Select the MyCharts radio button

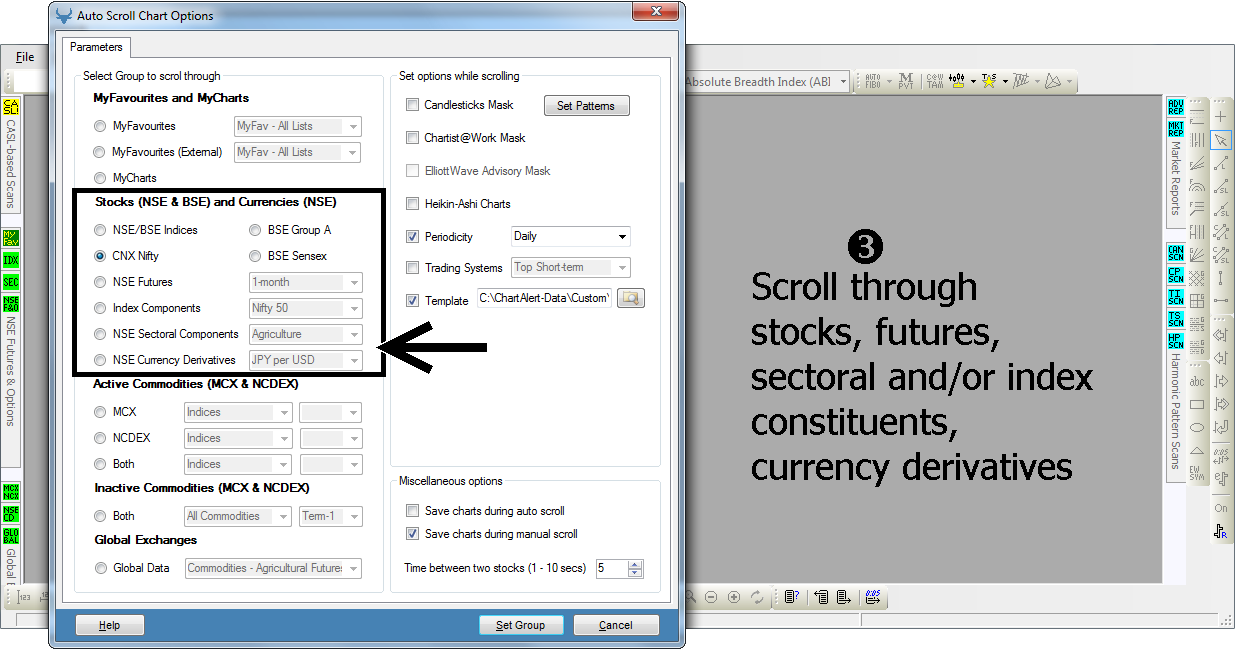(100, 178)
